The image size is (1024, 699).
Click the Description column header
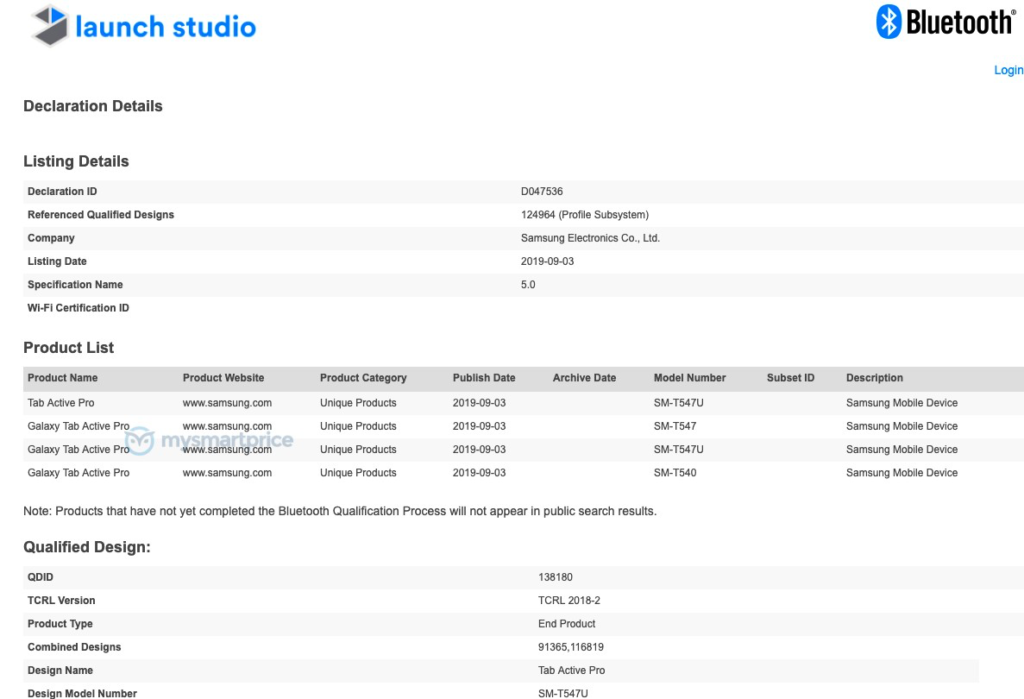874,378
